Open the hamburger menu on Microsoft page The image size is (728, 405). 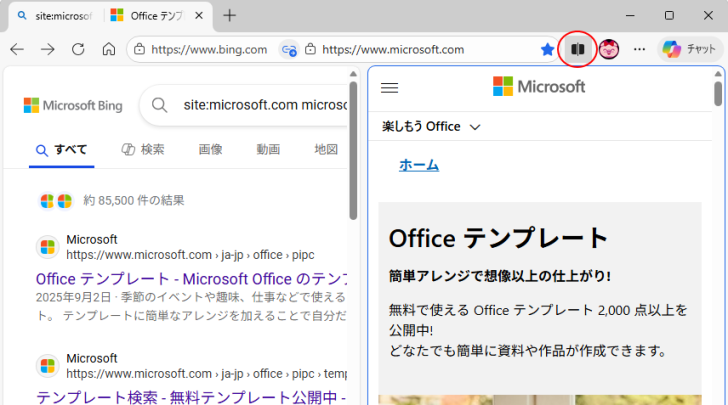point(390,88)
